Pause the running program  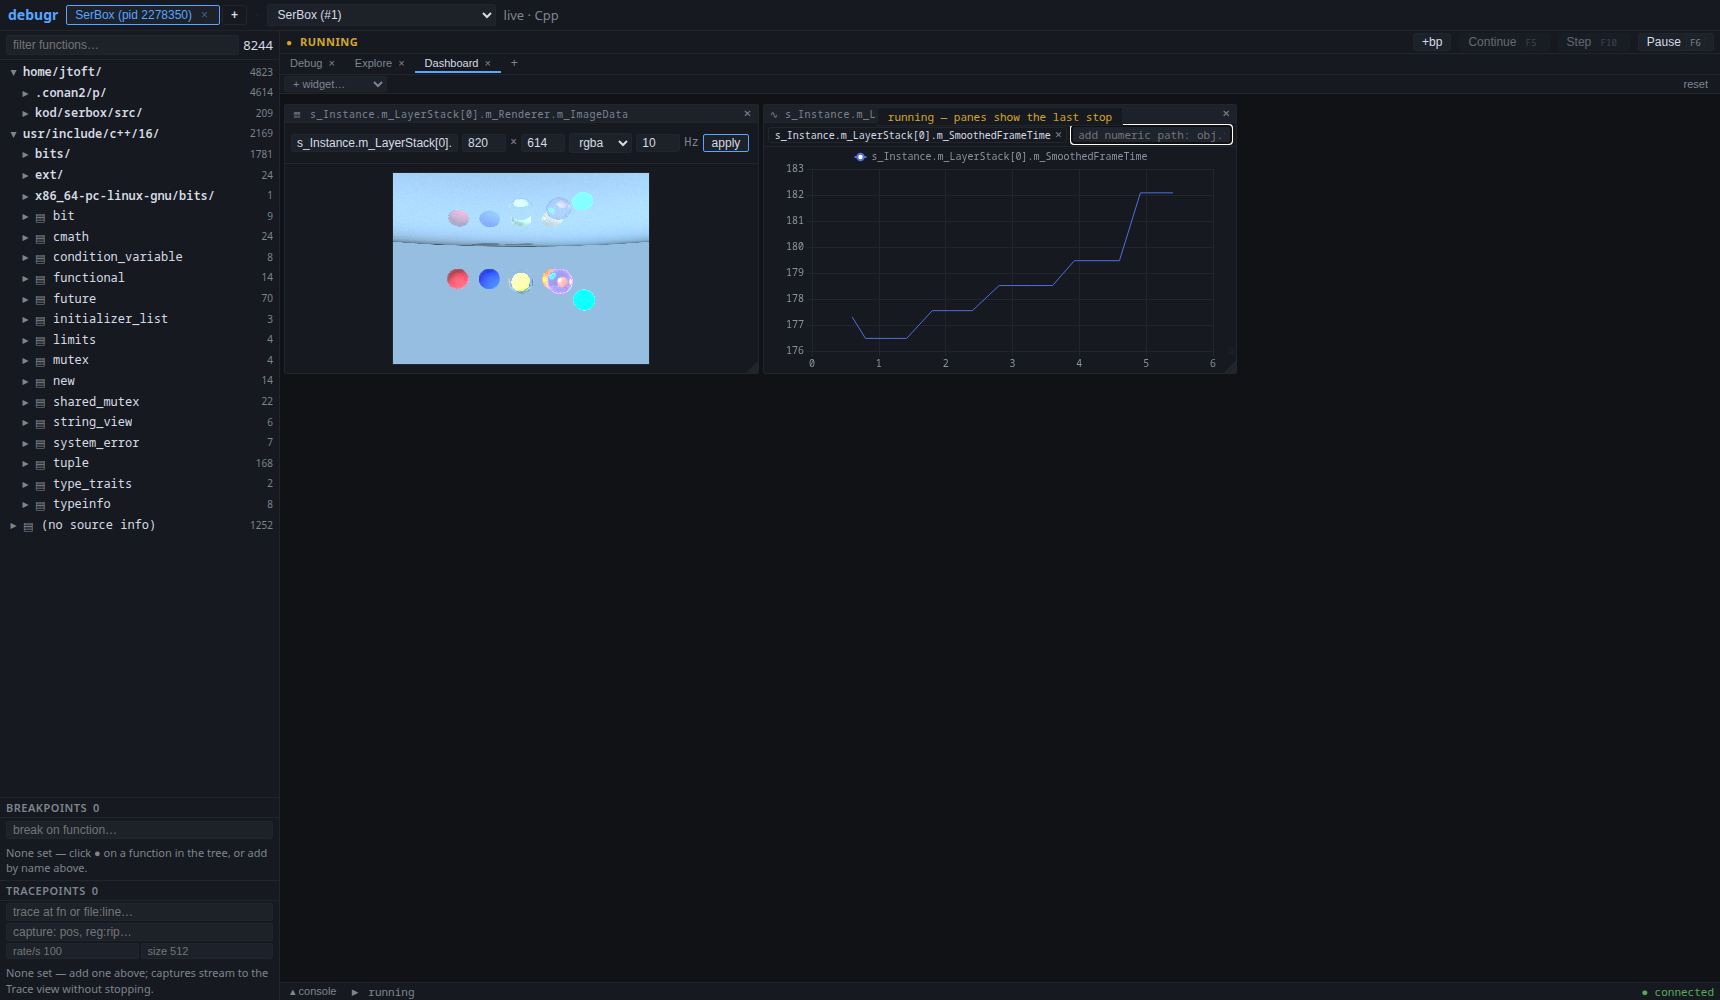click(1674, 42)
